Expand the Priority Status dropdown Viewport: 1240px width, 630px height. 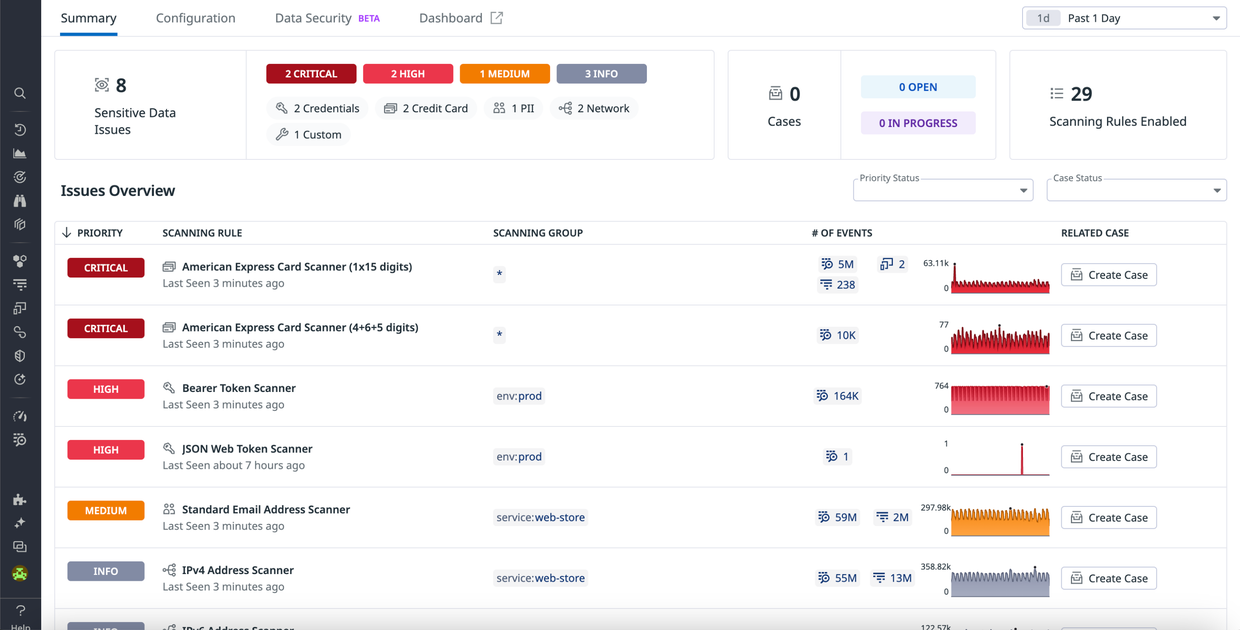coord(942,190)
